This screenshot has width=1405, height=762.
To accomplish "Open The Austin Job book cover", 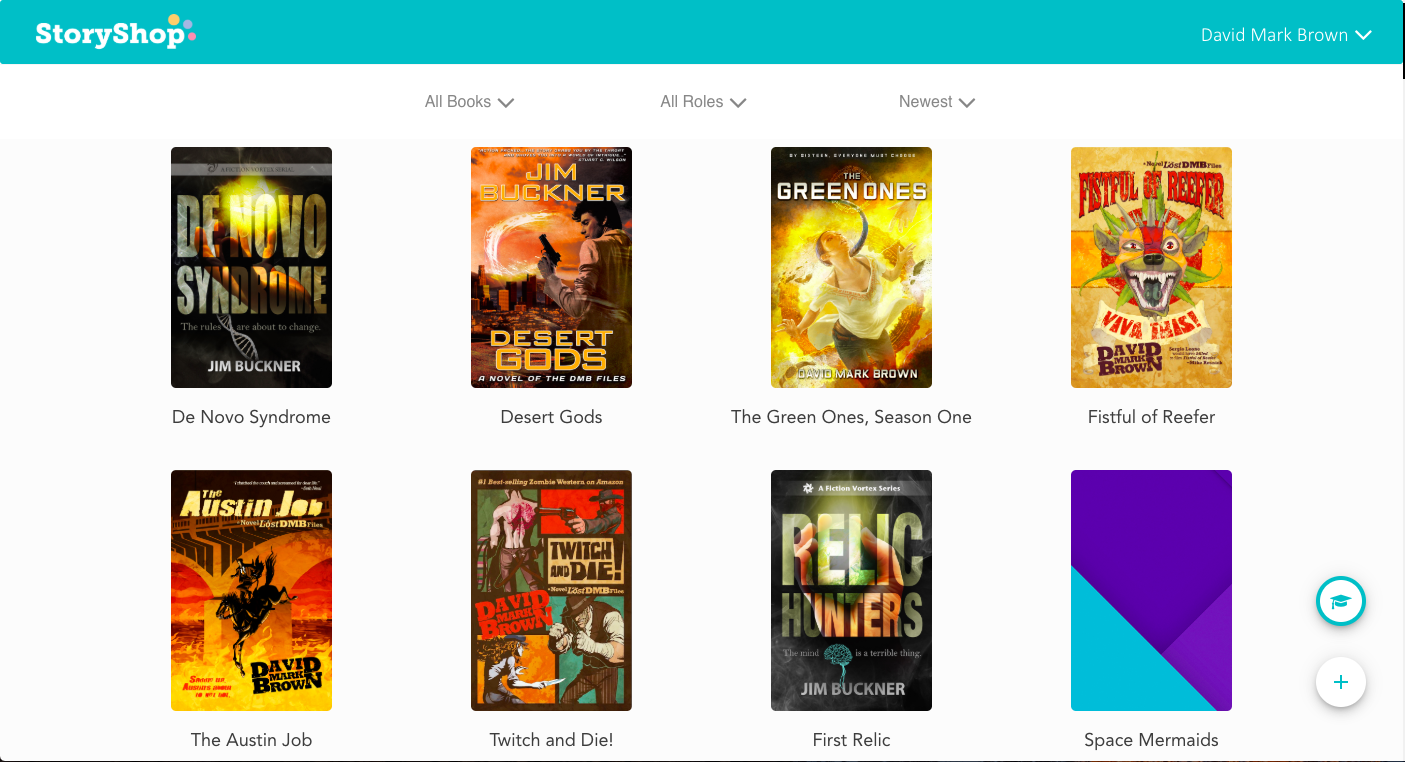I will point(251,590).
